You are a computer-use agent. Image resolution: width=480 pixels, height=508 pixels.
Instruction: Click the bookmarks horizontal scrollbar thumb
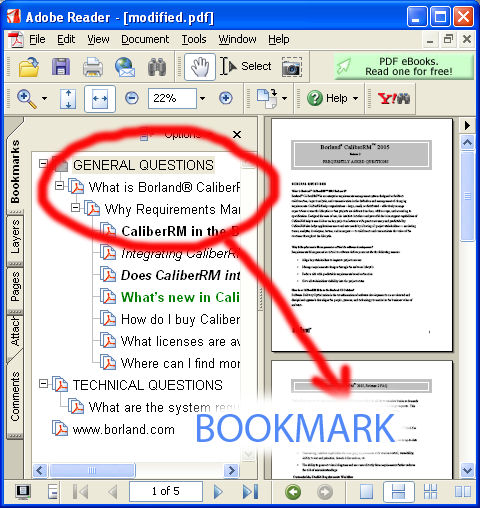pyautogui.click(x=92, y=470)
